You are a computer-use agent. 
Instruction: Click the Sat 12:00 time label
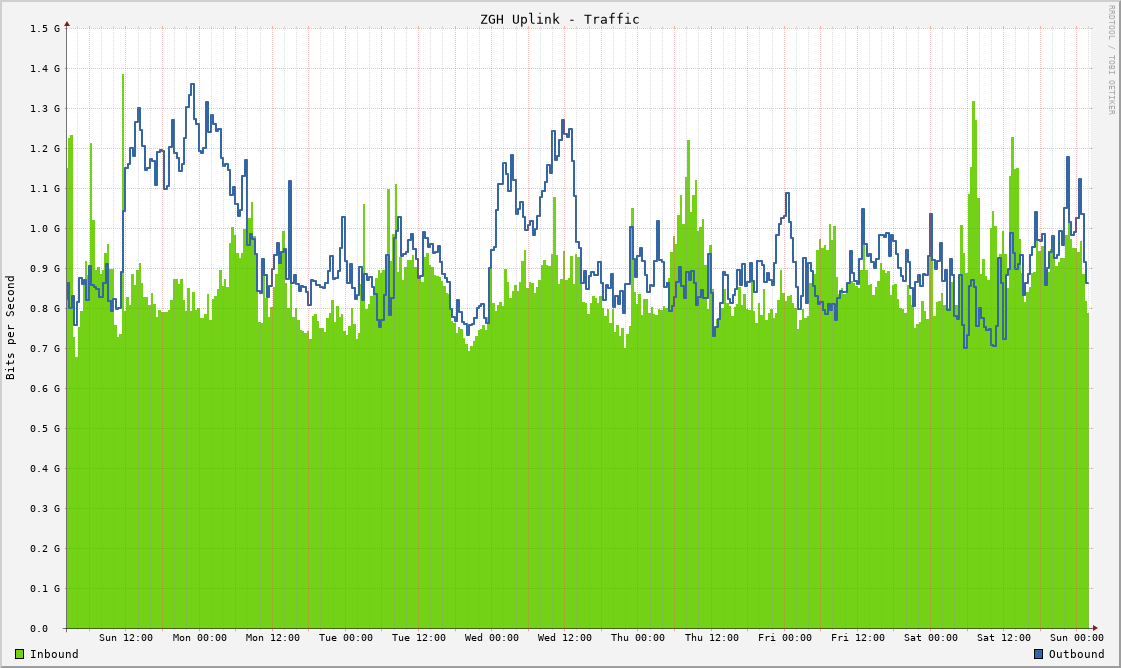pyautogui.click(x=1004, y=638)
